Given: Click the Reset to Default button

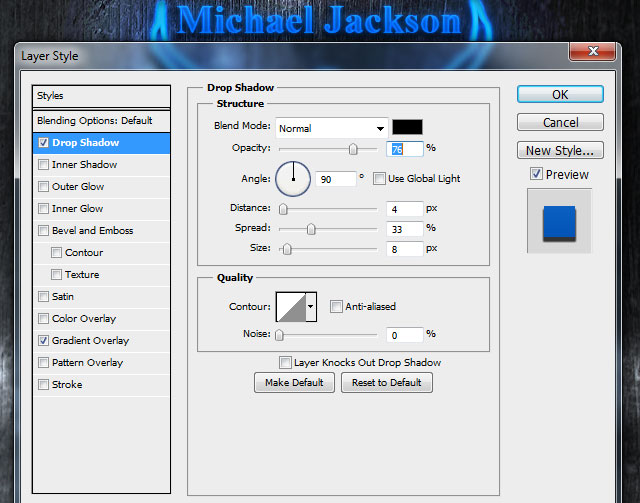Looking at the screenshot, I should tap(387, 383).
